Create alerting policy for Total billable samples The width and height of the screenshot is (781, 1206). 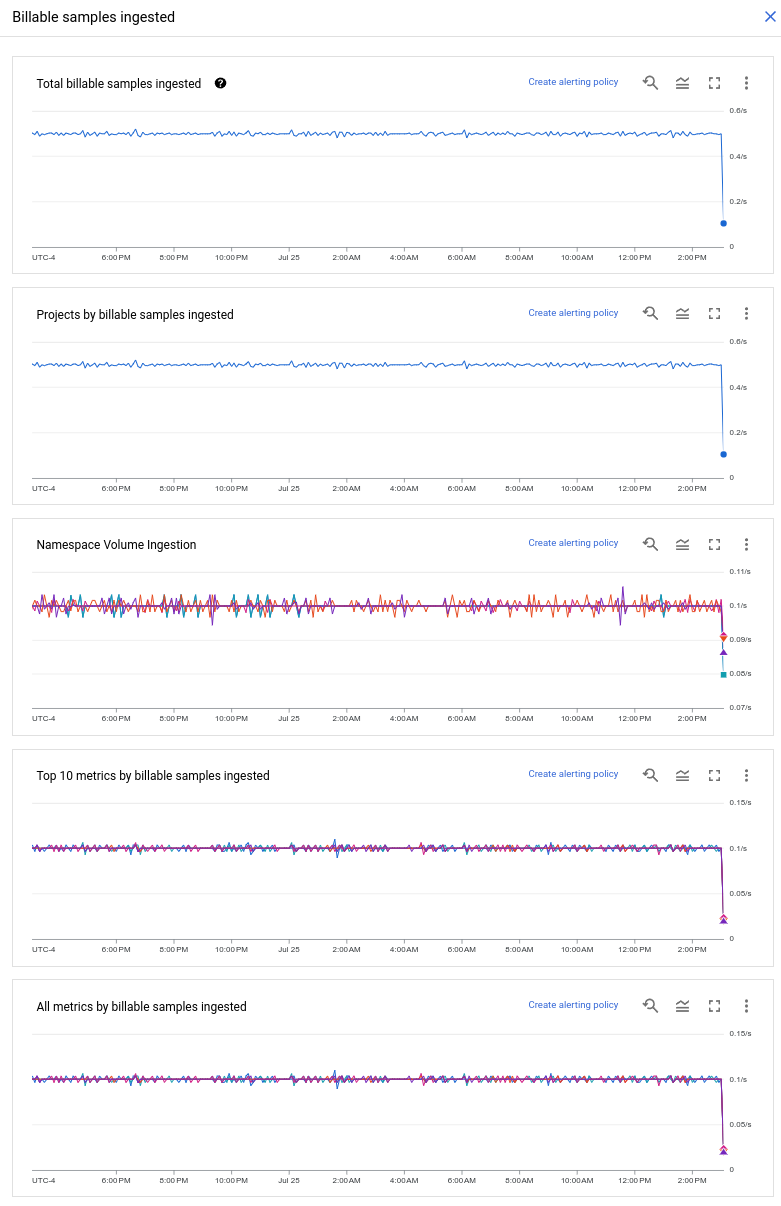click(x=573, y=81)
